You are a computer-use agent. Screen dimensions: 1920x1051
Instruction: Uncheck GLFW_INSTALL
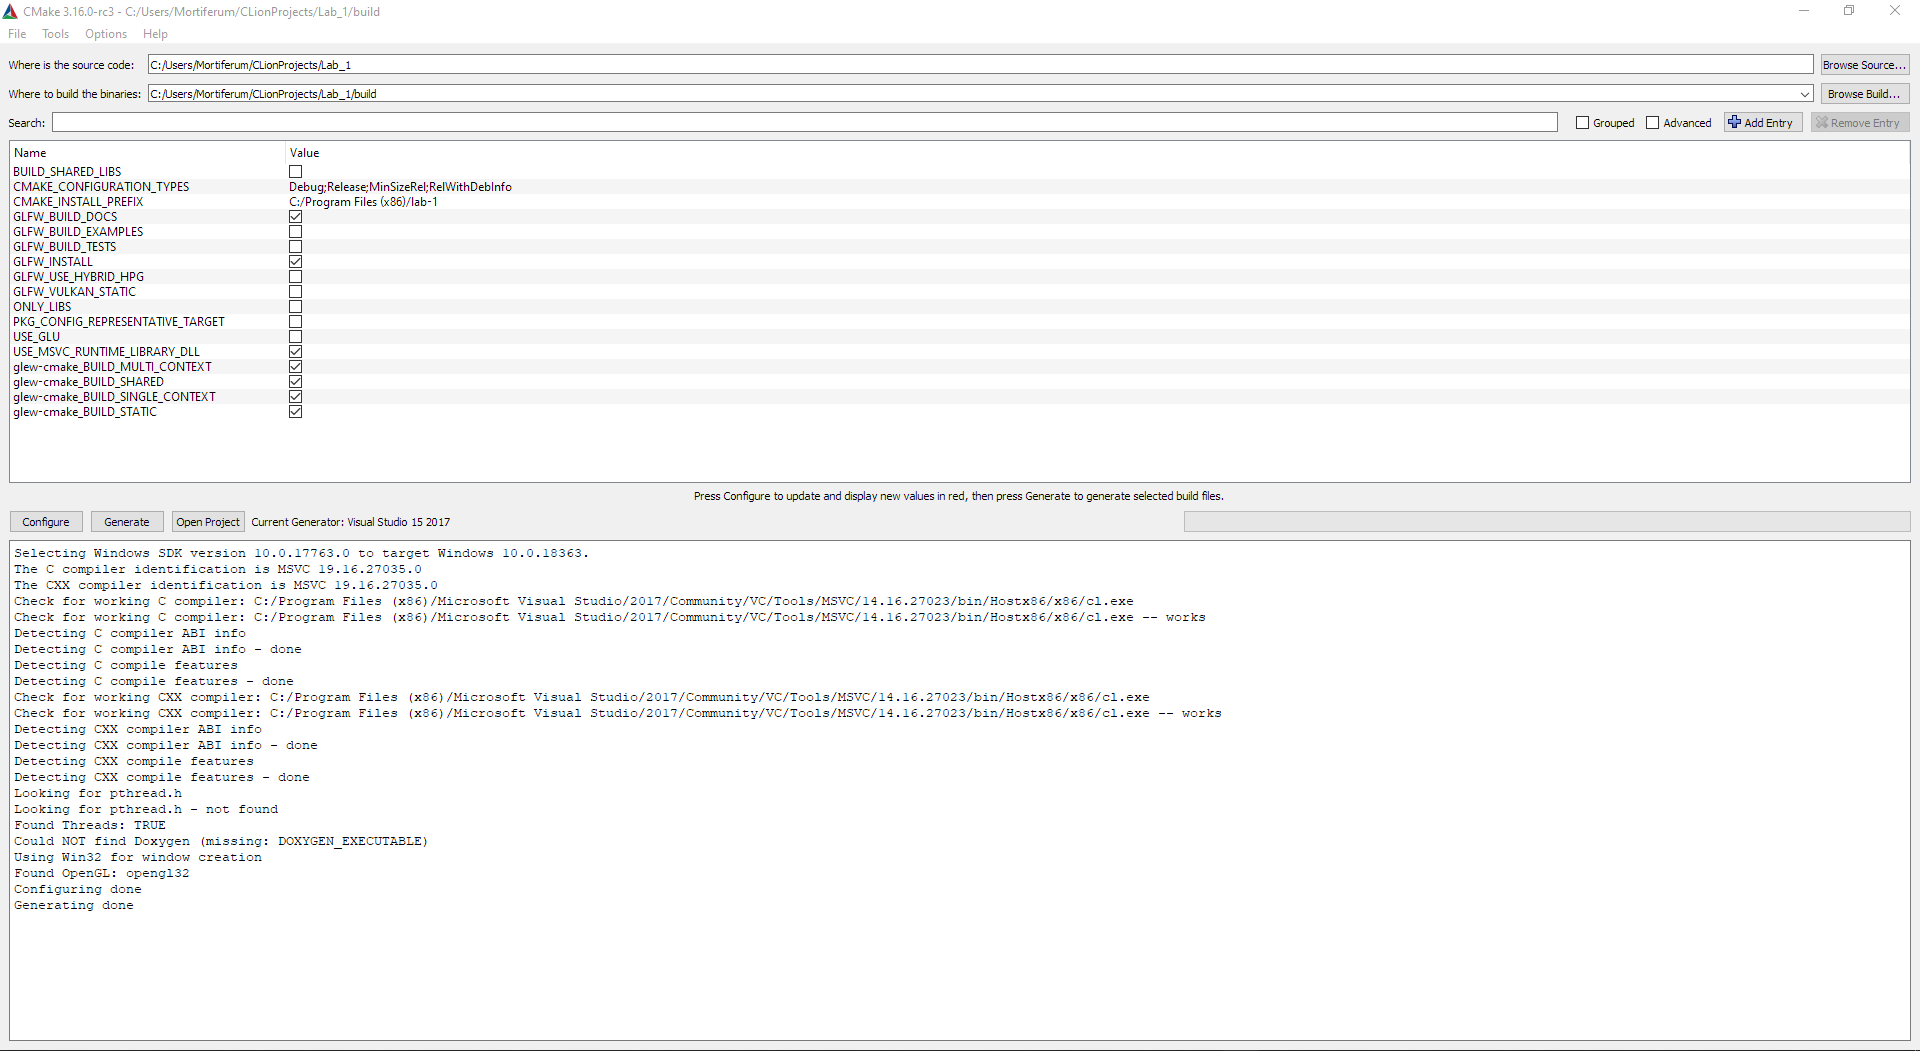pos(295,261)
